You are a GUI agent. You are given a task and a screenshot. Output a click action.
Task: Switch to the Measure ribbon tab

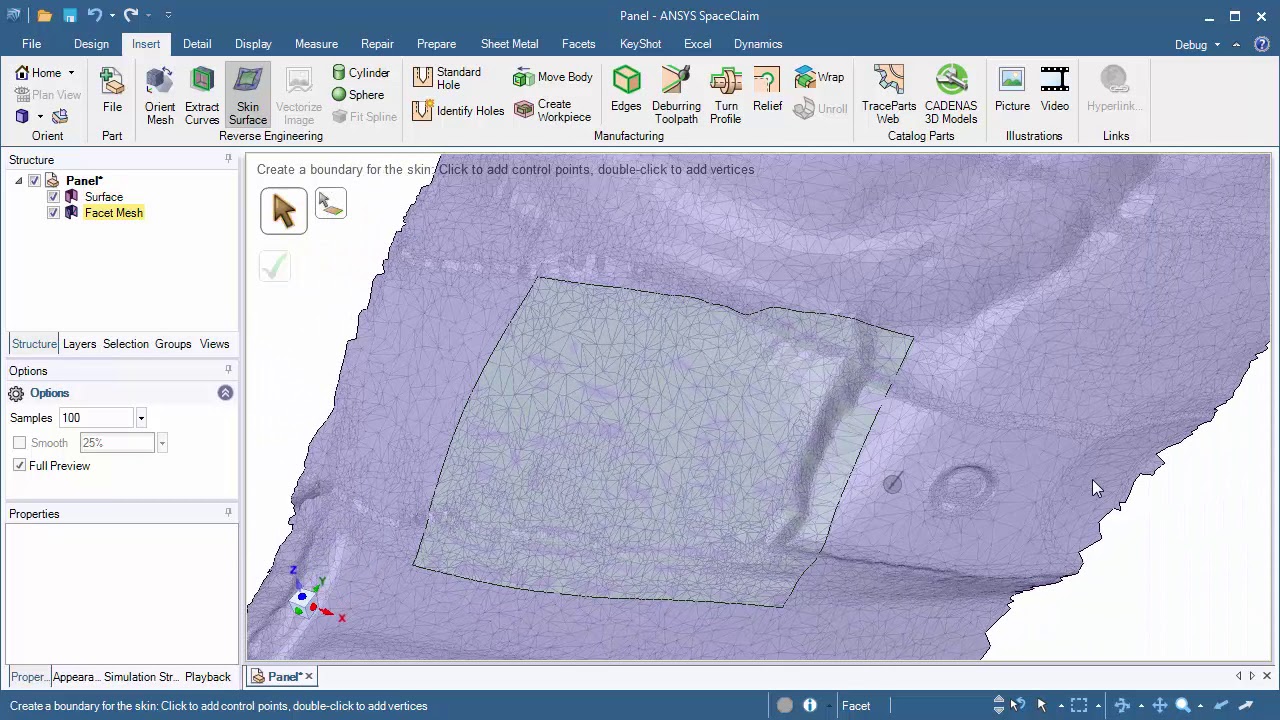(316, 44)
